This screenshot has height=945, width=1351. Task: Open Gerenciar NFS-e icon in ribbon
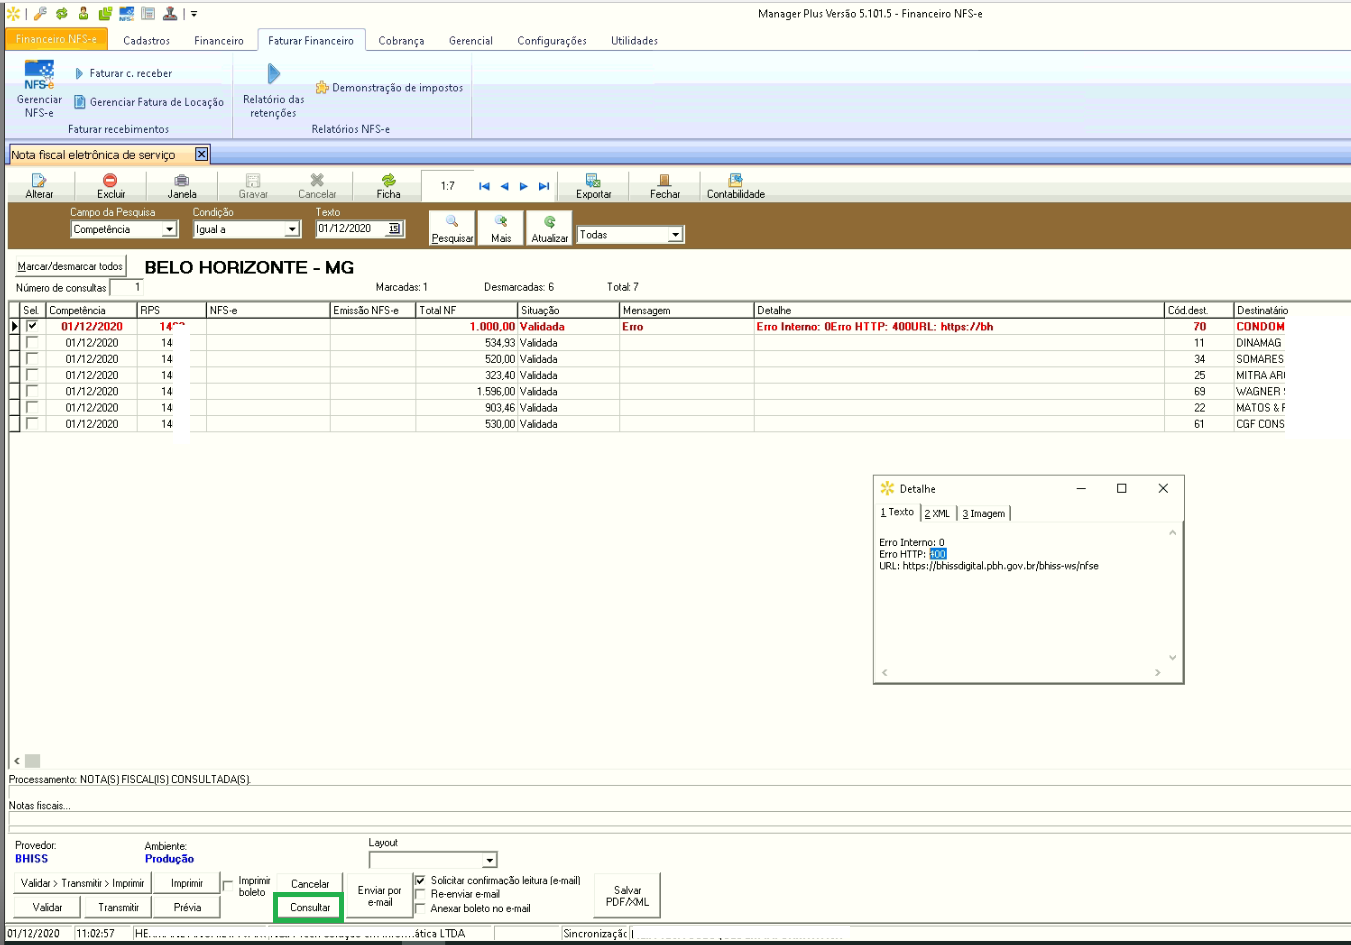point(39,76)
